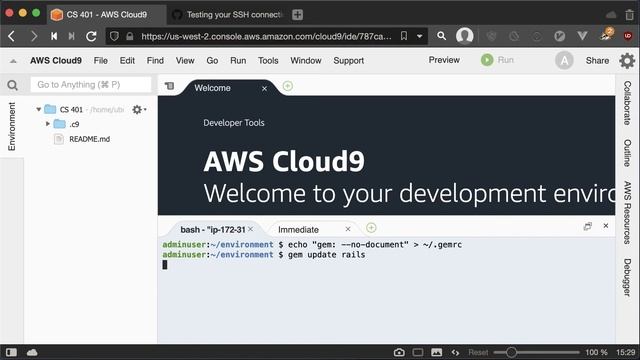640x360 pixels.
Task: Open the user avatar A
Action: pyautogui.click(x=564, y=60)
